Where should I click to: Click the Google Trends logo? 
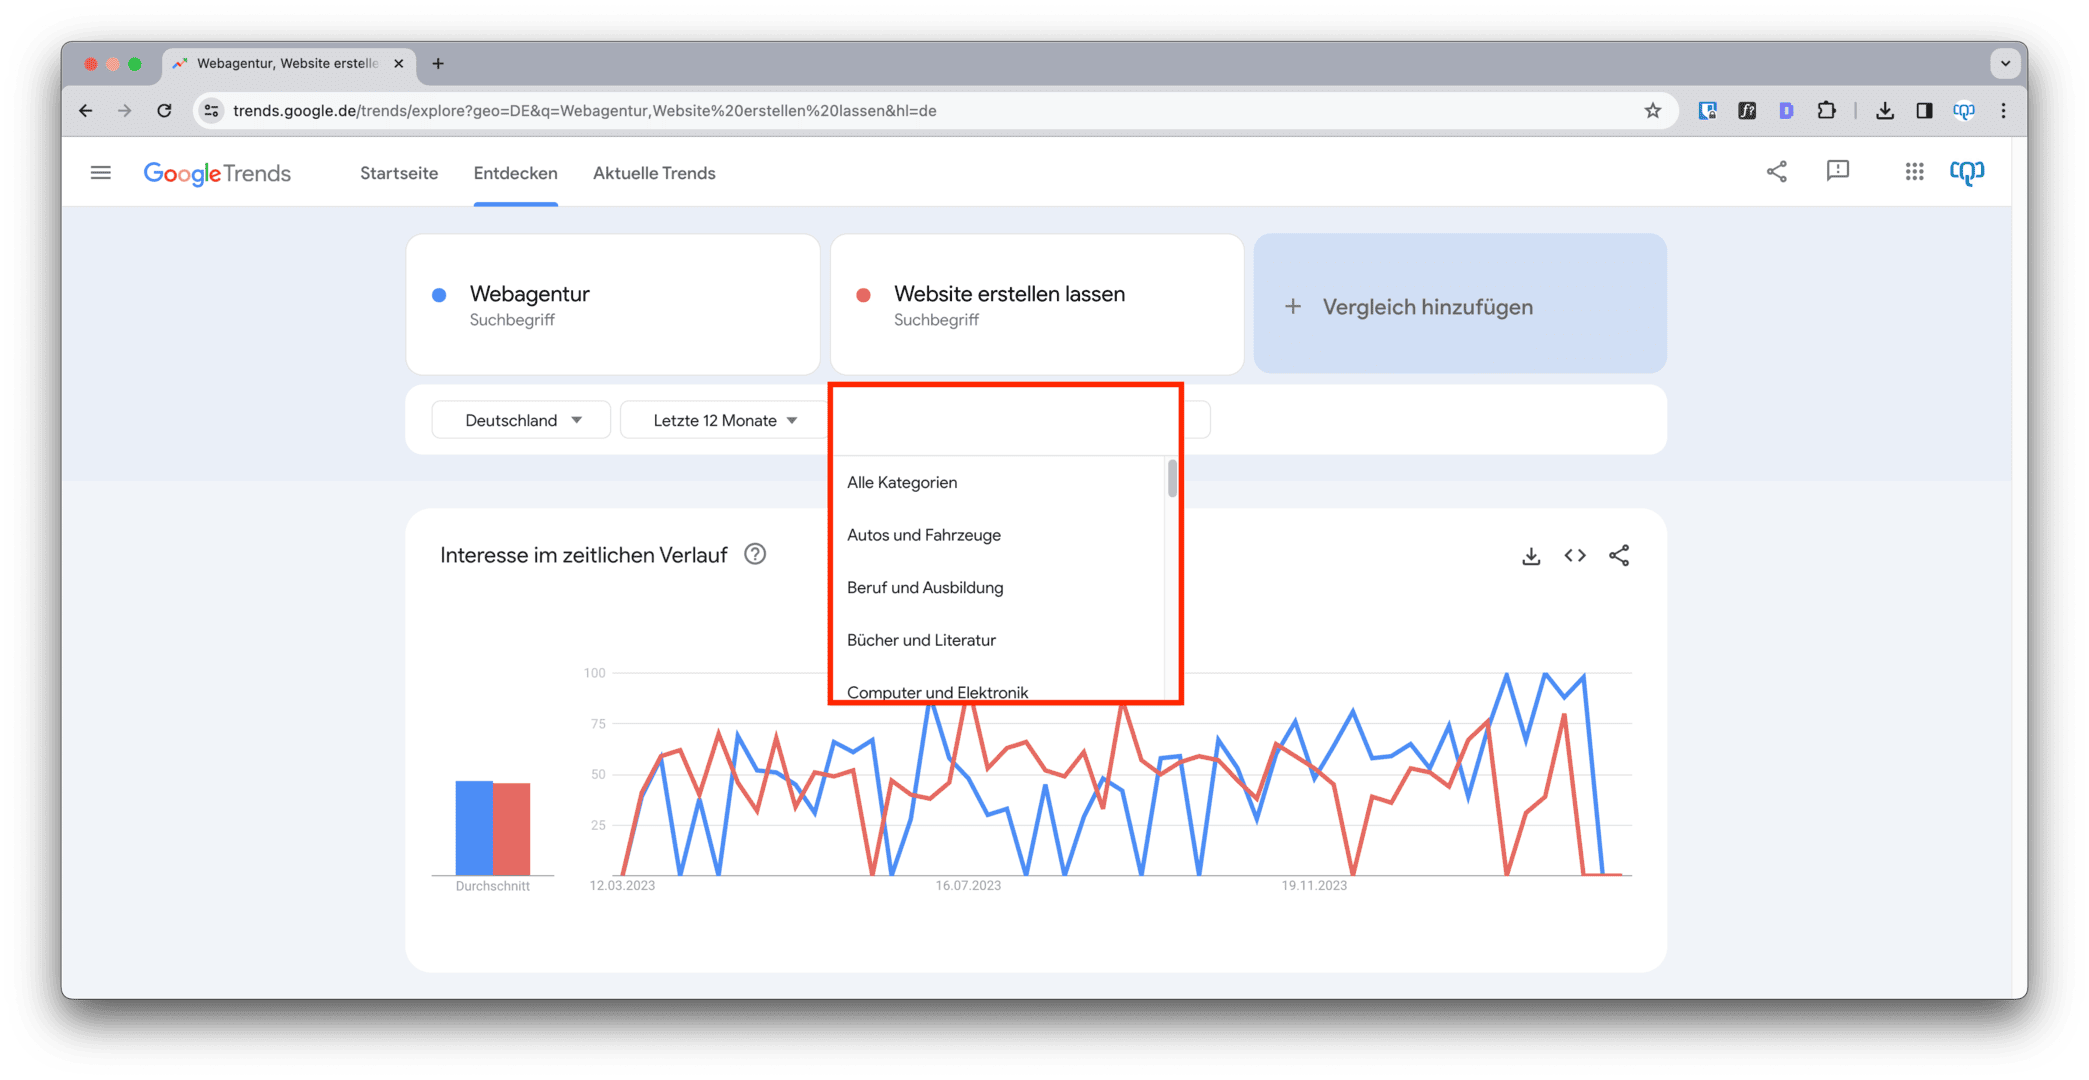coord(217,173)
